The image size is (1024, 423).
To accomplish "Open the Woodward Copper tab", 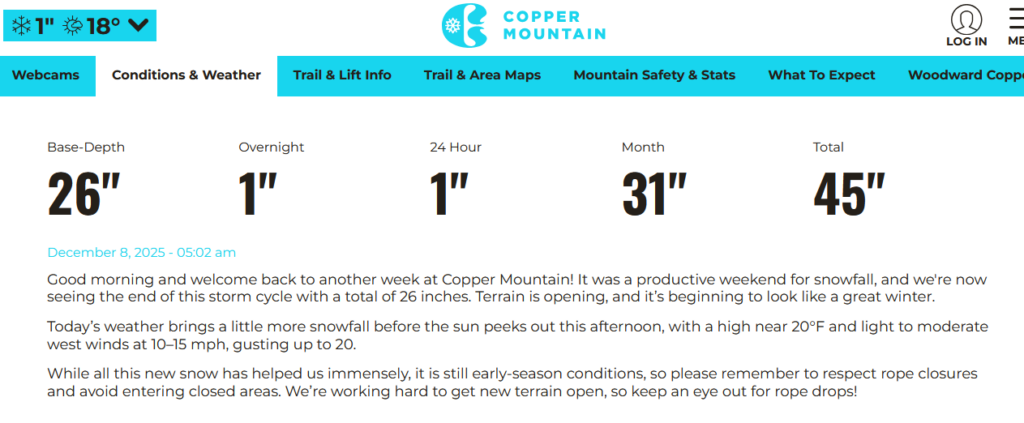I will [x=965, y=75].
